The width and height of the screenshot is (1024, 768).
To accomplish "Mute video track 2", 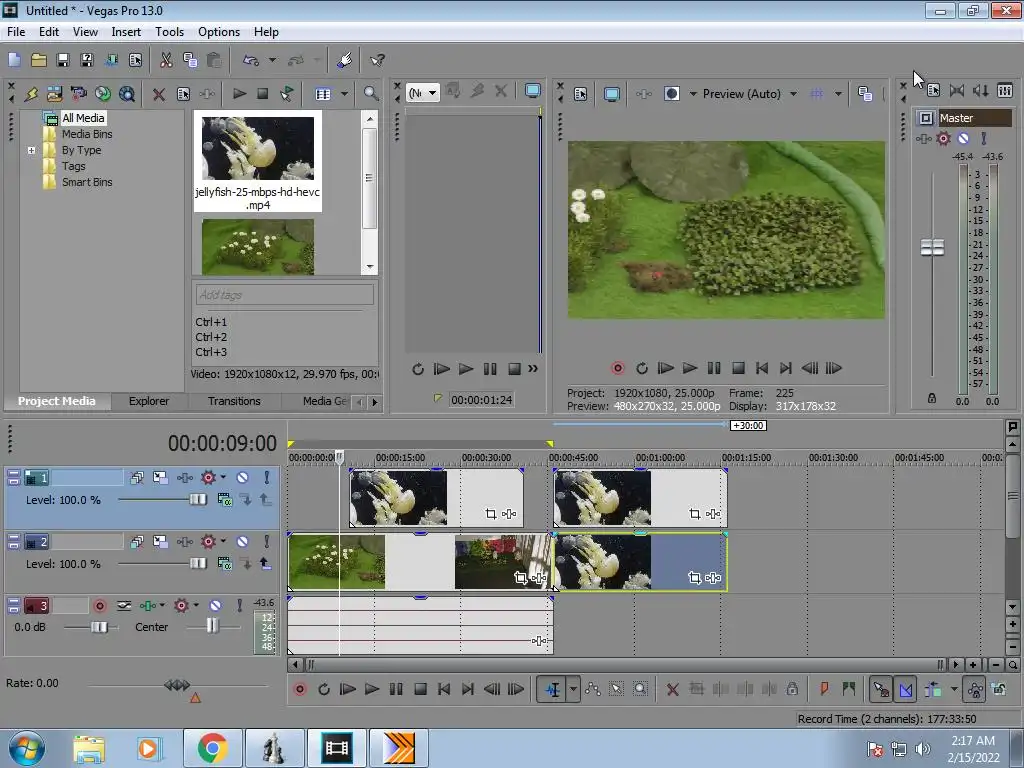I will (x=242, y=542).
